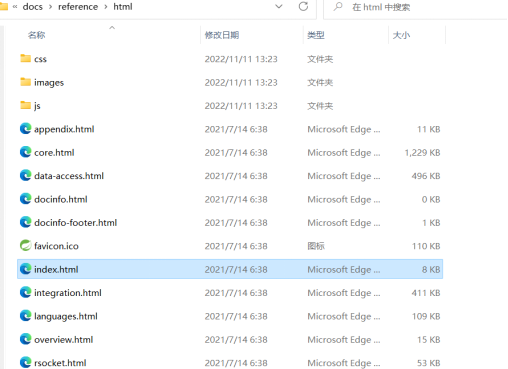Screen dimensions: 508x369
Task: Click the 411 KB size of integration.html
Action: 426,293
